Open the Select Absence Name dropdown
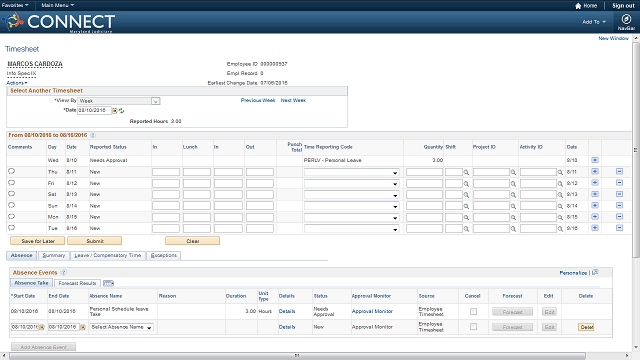The width and height of the screenshot is (640, 360). coord(122,327)
